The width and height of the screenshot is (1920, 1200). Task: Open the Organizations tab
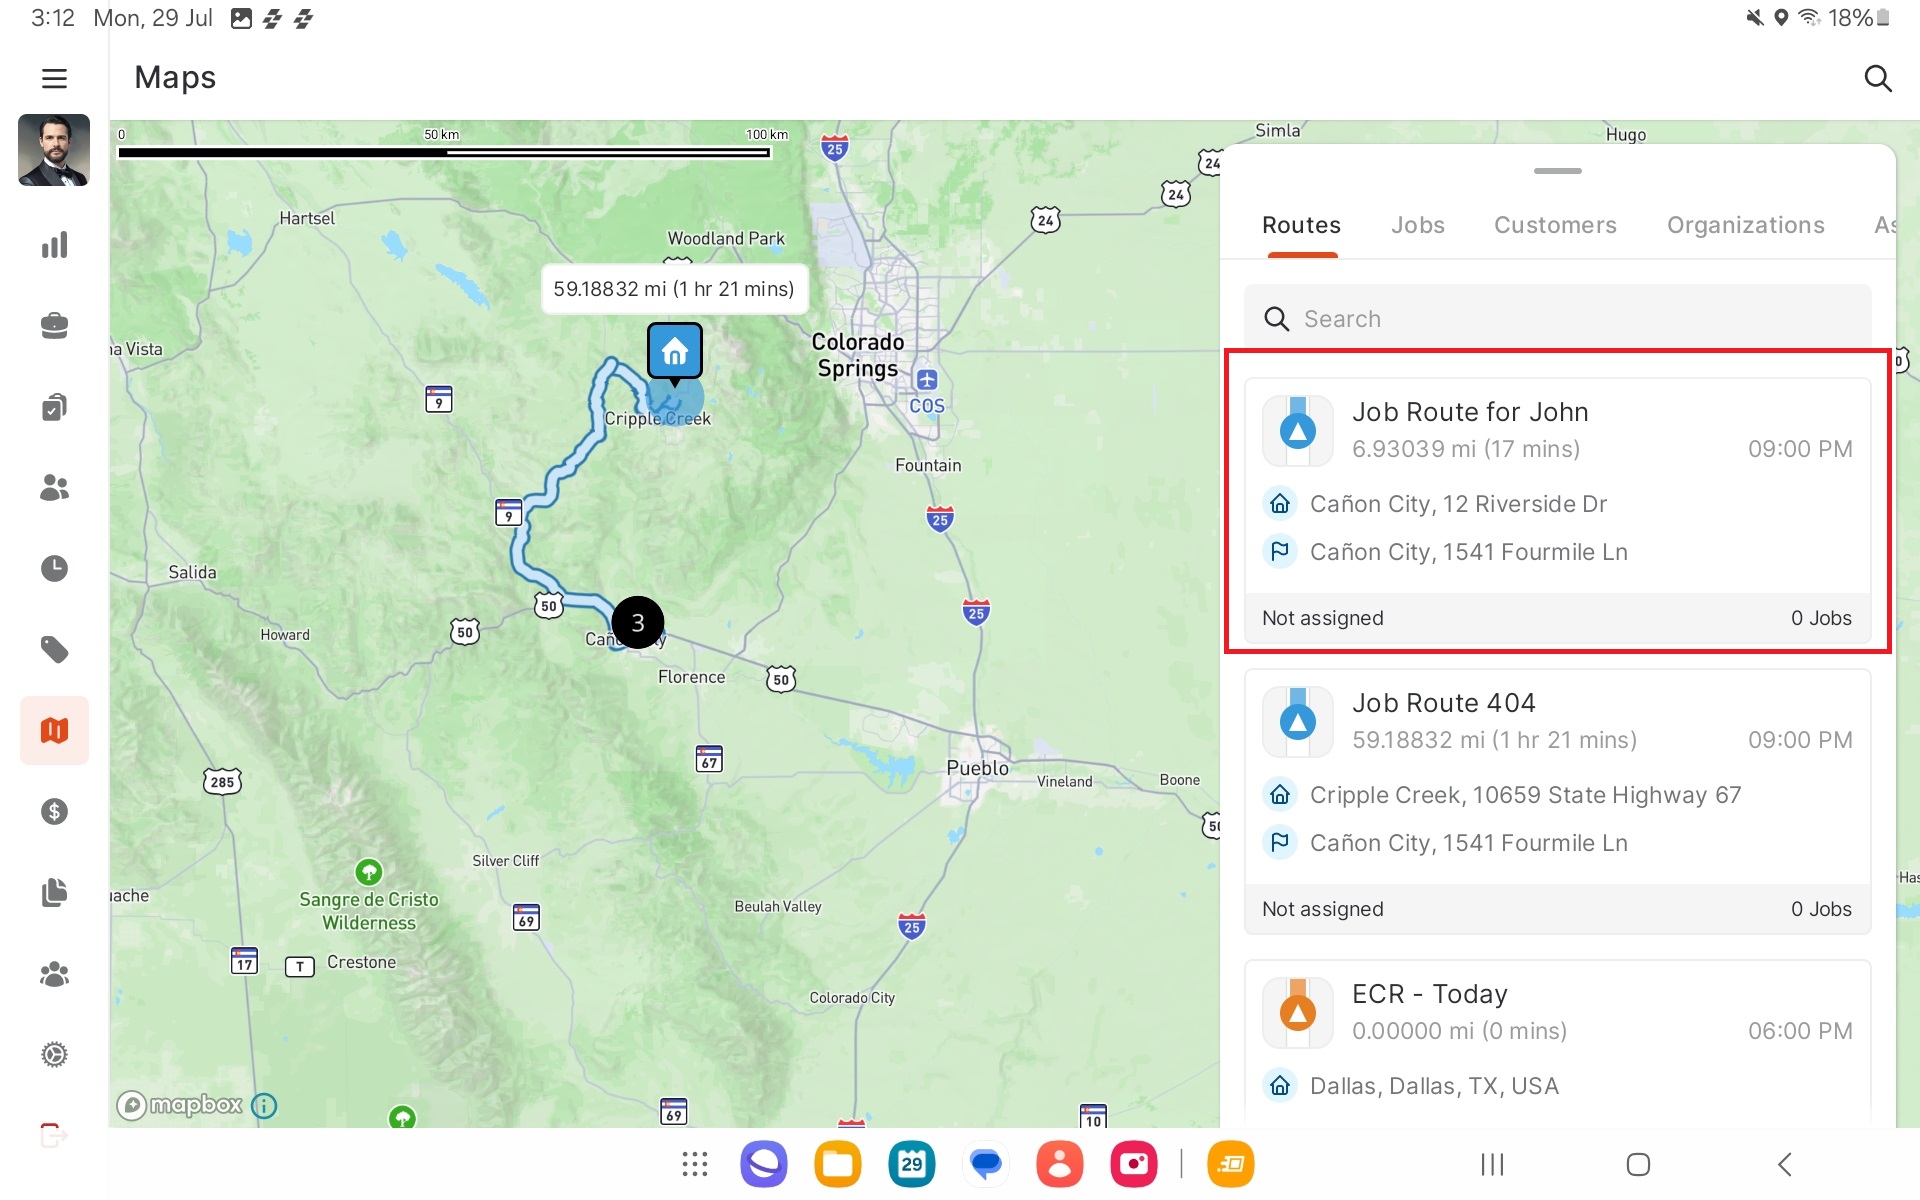(x=1745, y=226)
